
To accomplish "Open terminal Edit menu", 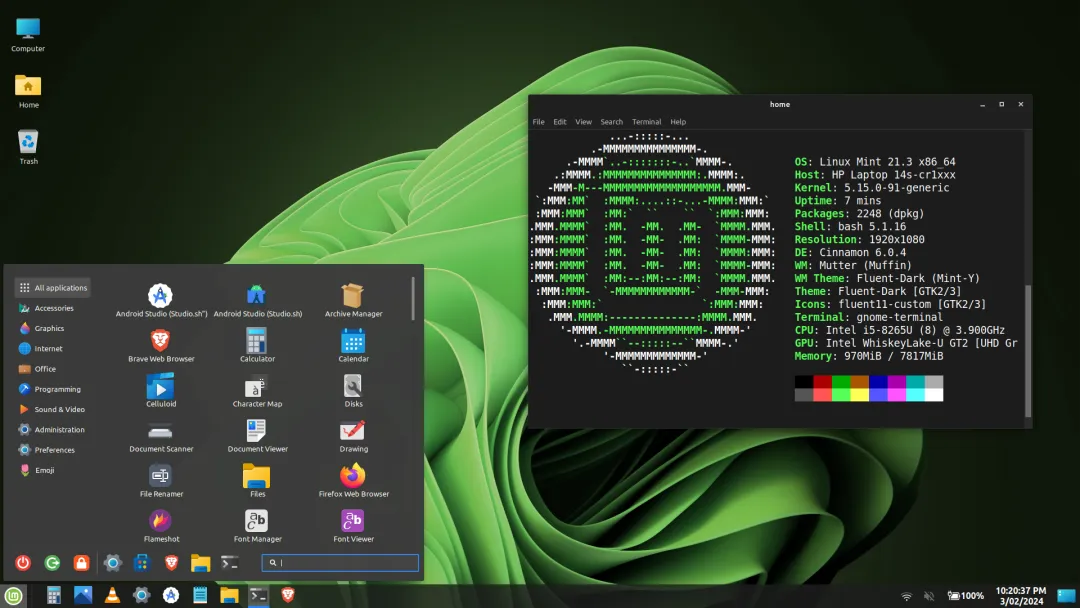I will [559, 122].
